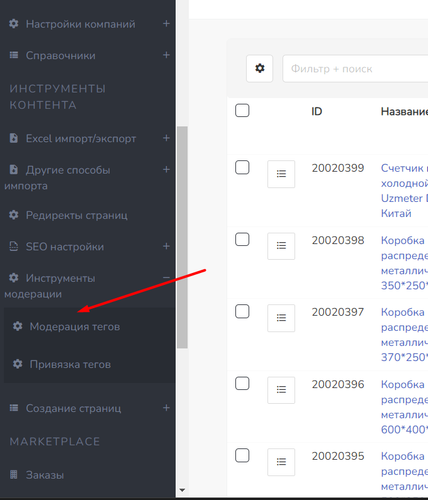
Task: Open list menu icon for product 20020399
Action: [x=281, y=174]
